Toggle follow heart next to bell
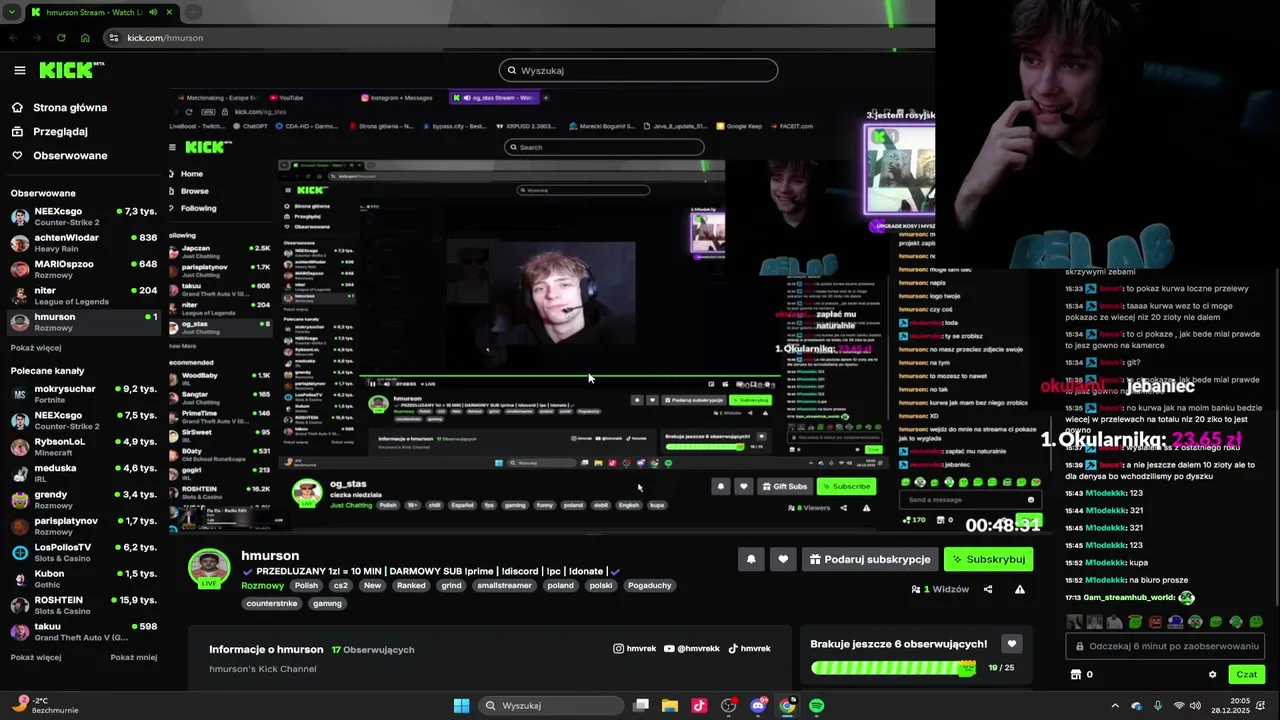The width and height of the screenshot is (1280, 720). pyautogui.click(x=783, y=559)
